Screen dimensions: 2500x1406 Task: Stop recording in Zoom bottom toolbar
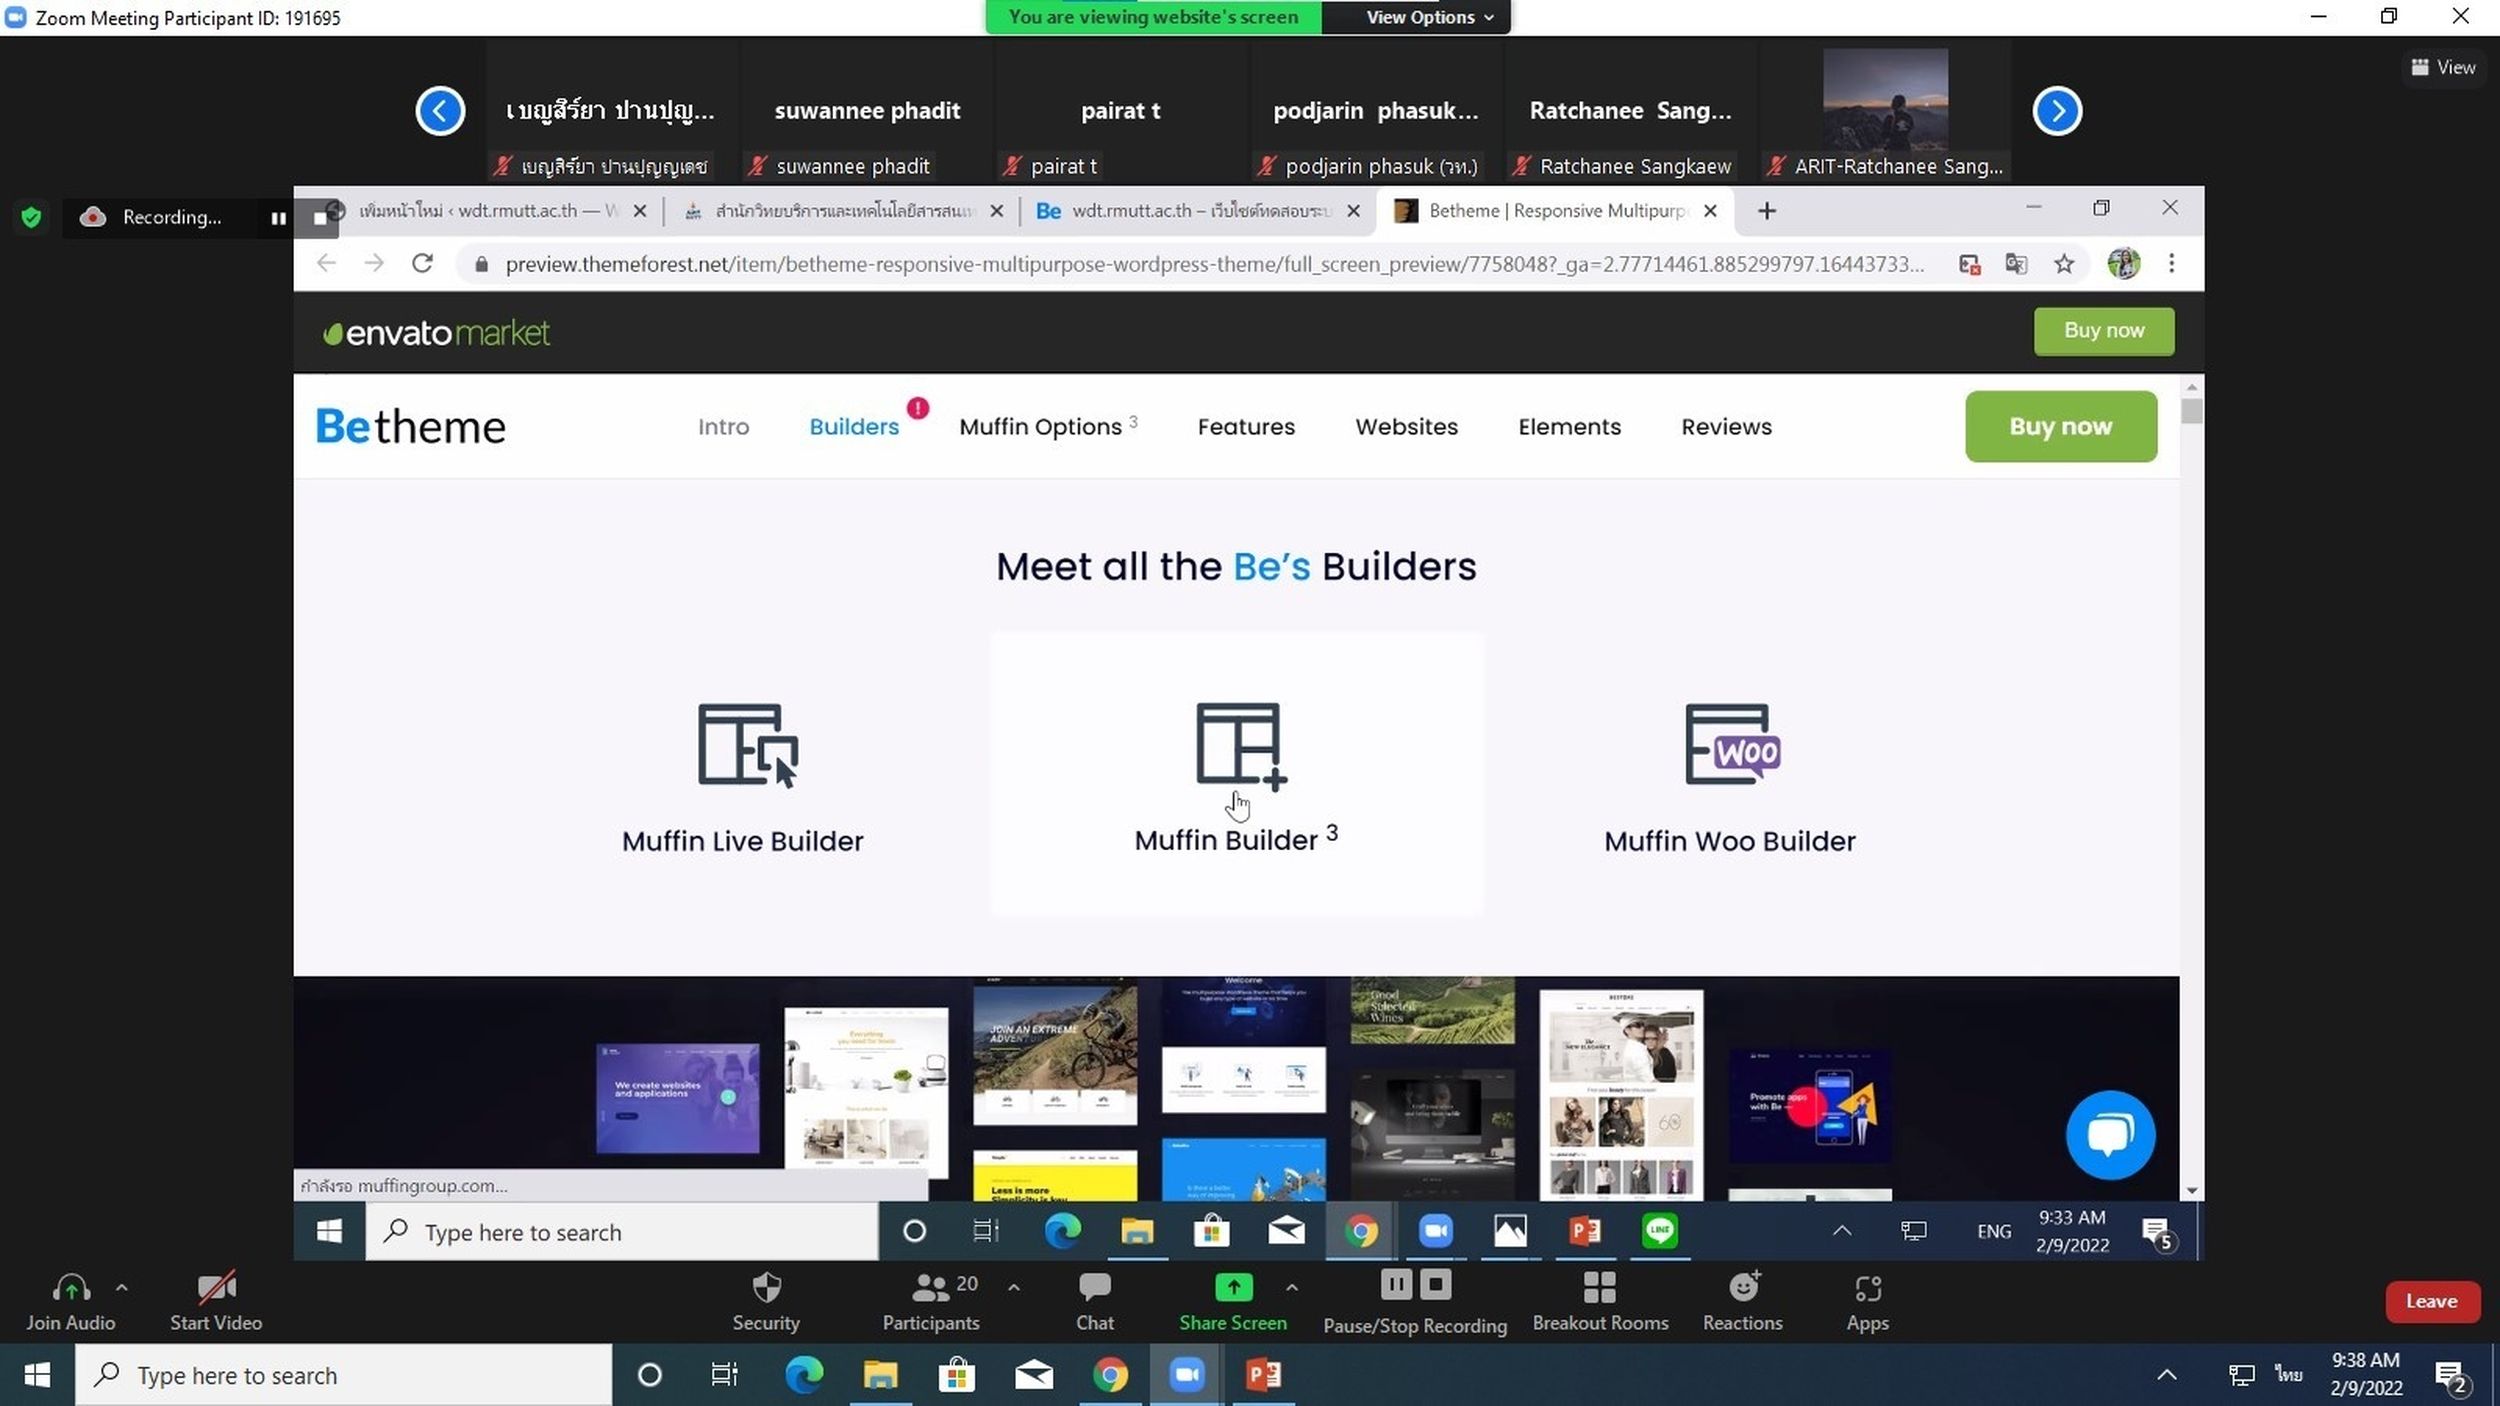1435,1284
